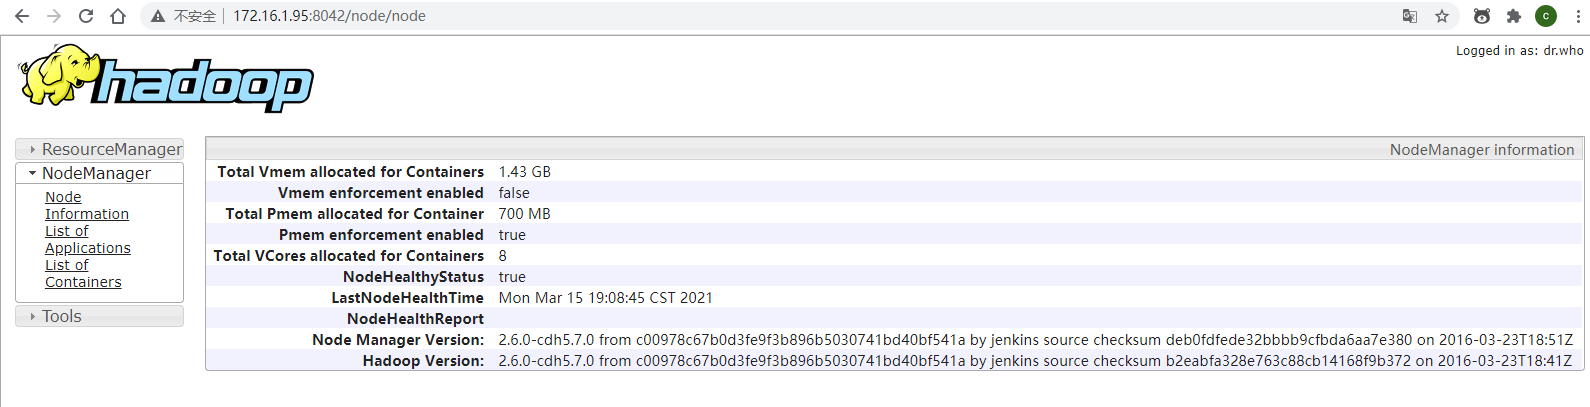
Task: Open the Node Information link
Action: [86, 206]
